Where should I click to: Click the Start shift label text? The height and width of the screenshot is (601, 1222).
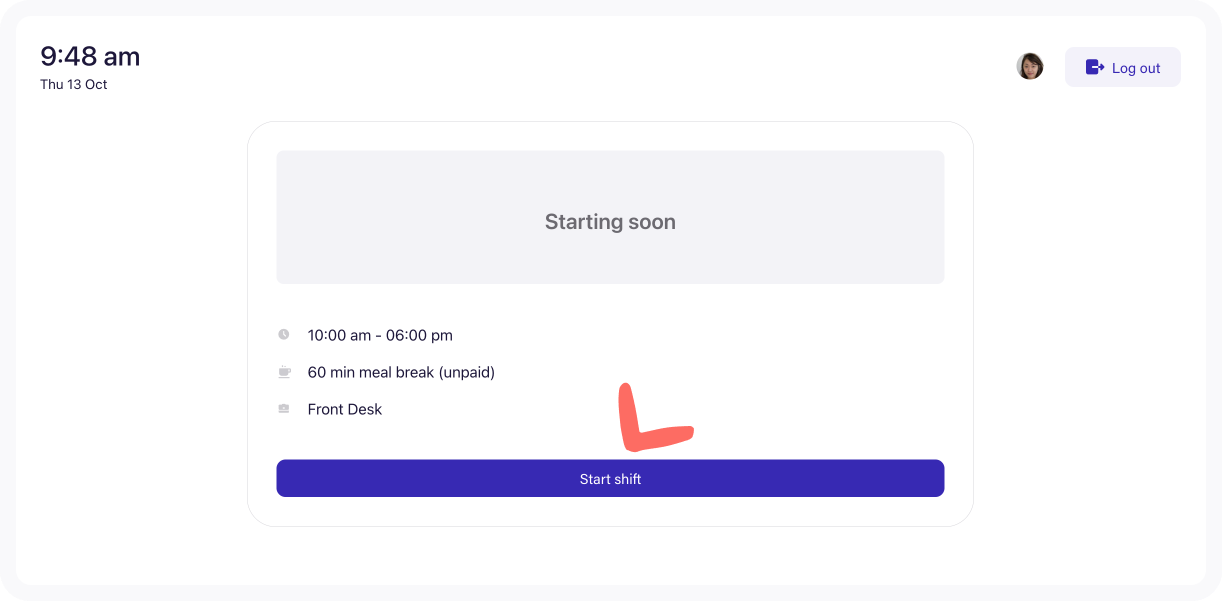pos(610,479)
